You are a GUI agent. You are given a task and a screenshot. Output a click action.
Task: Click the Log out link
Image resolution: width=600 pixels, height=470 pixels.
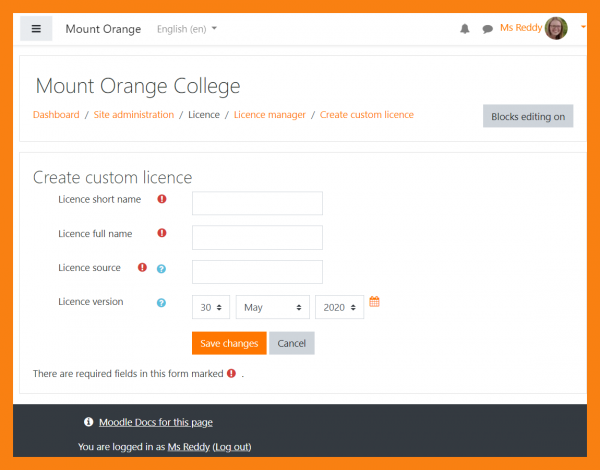click(x=232, y=446)
